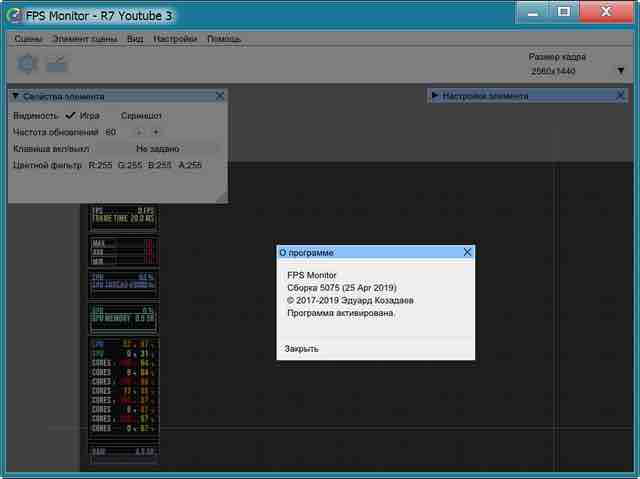This screenshot has width=640, height=479.
Task: Click the G:255 color filter value
Action: (130, 165)
